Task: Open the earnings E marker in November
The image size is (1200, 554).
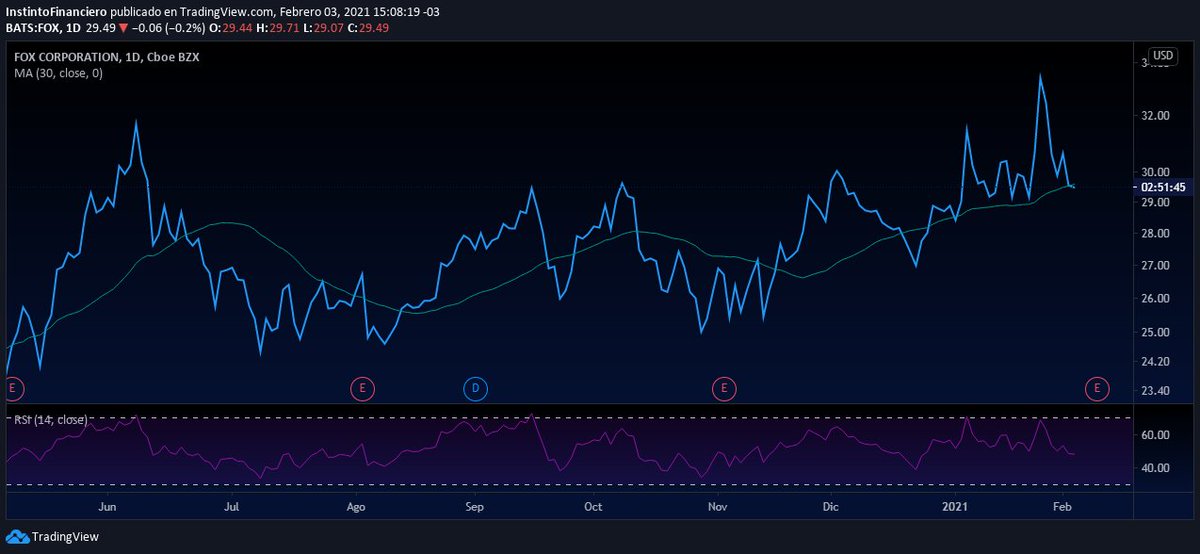Action: [722, 387]
